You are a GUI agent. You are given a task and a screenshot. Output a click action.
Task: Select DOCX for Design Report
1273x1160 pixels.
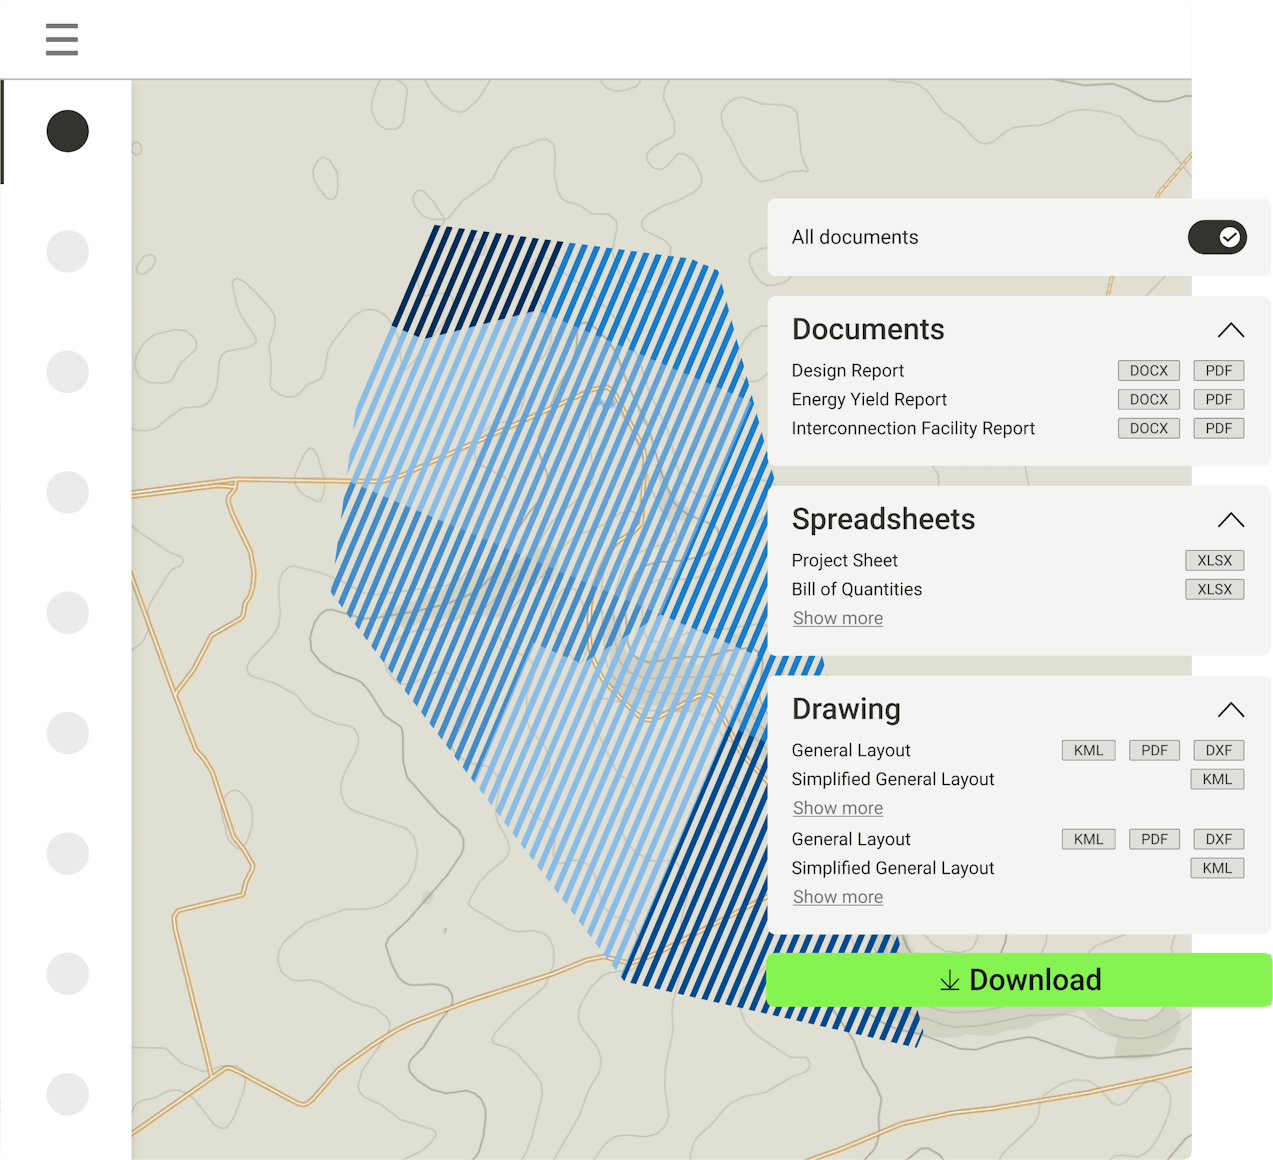1148,371
